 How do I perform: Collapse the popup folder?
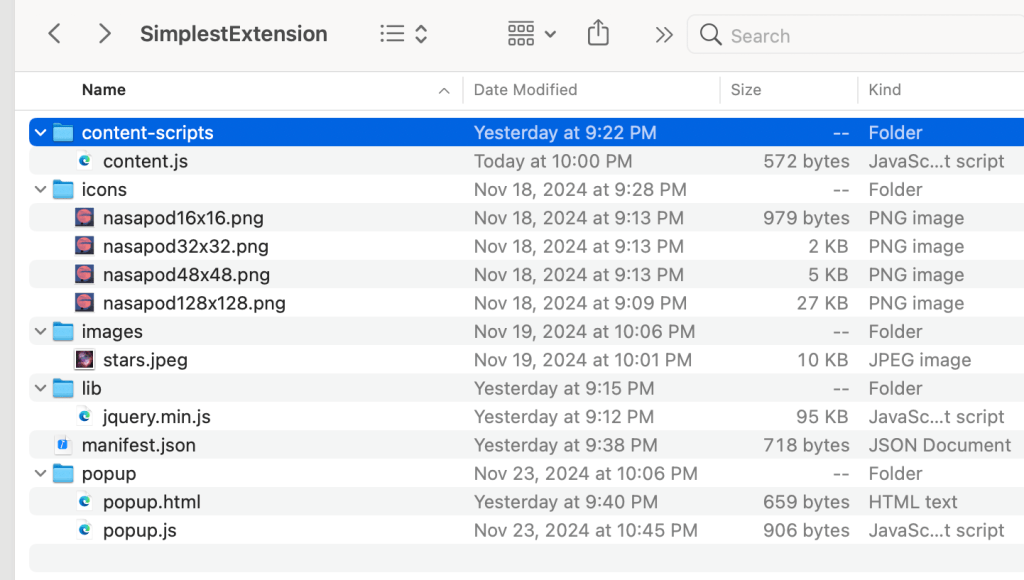(40, 474)
